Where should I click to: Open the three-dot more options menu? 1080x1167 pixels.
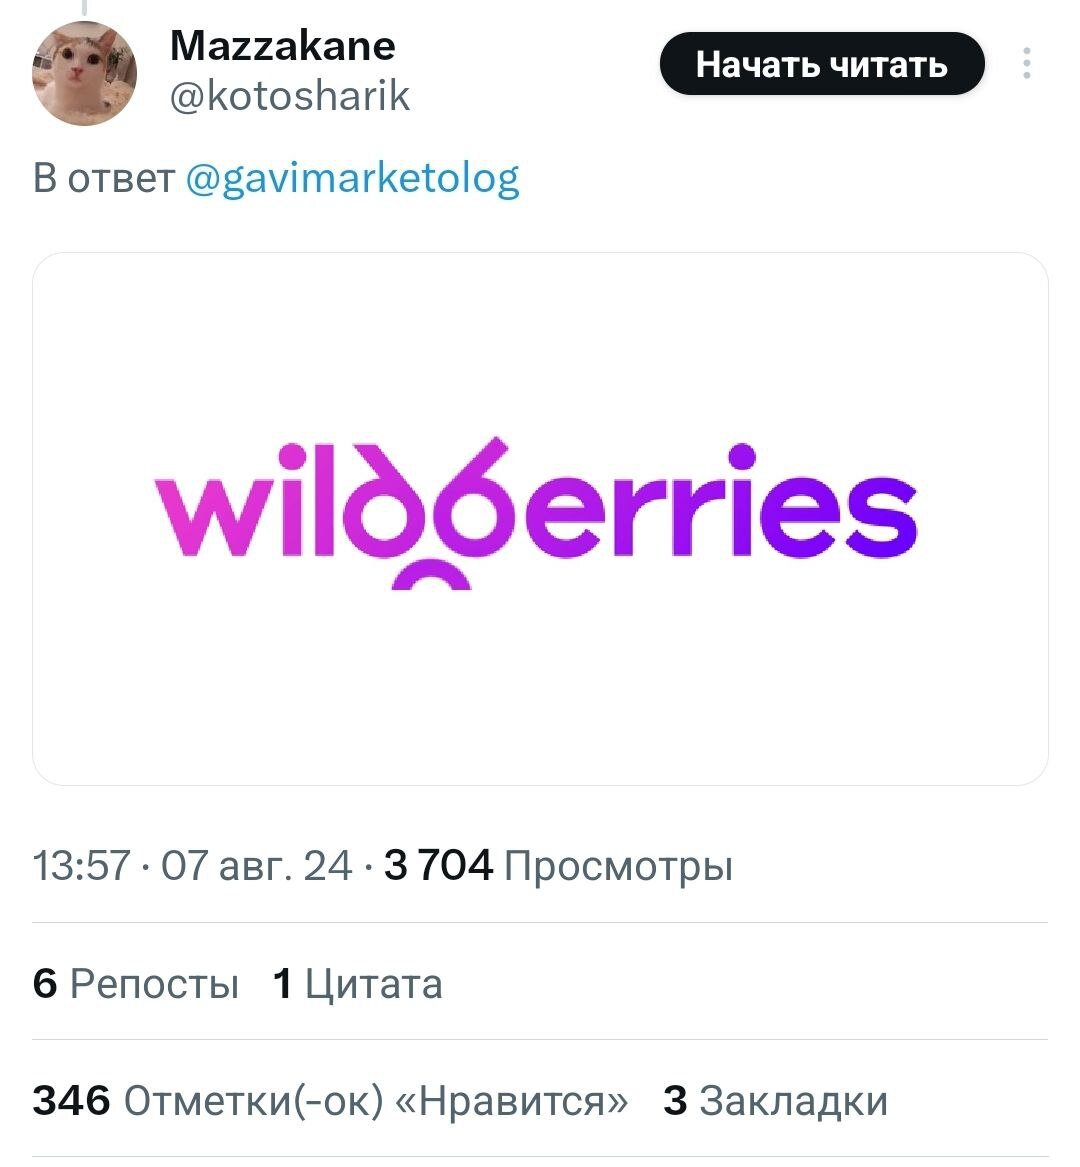[x=1026, y=64]
